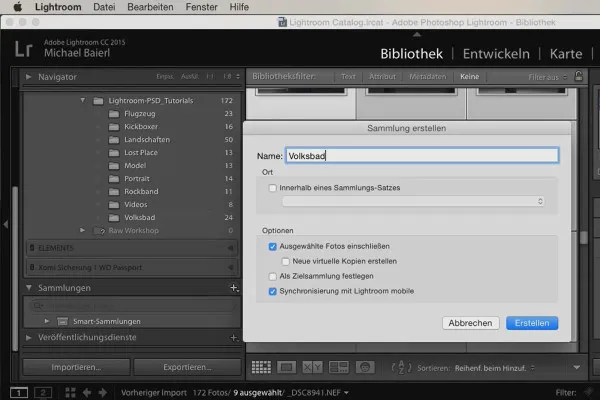Uncheck Ausgewählte Fotos einschließen
This screenshot has height=400, width=600.
(x=272, y=247)
